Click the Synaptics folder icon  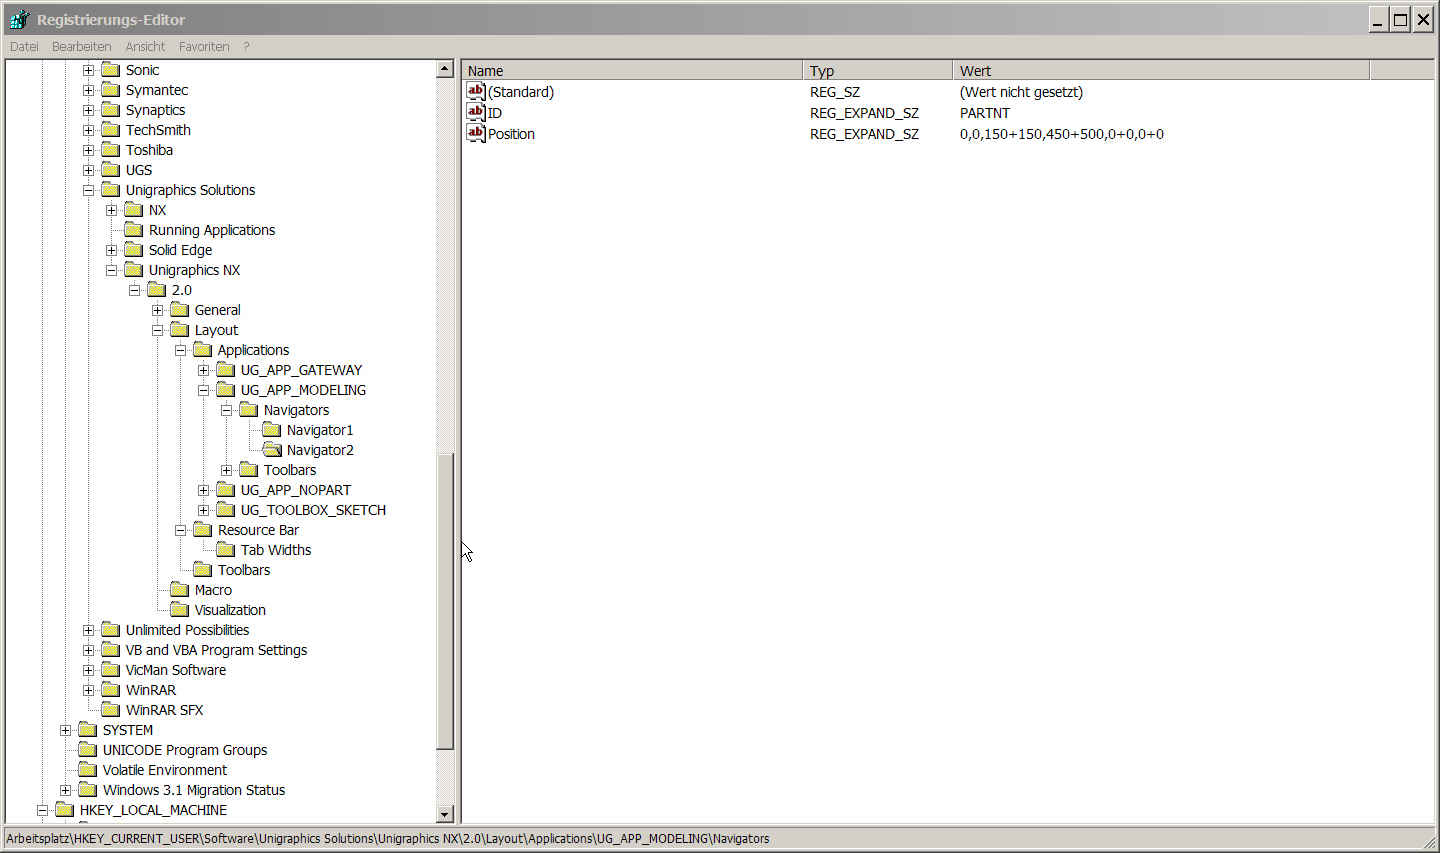tap(111, 110)
